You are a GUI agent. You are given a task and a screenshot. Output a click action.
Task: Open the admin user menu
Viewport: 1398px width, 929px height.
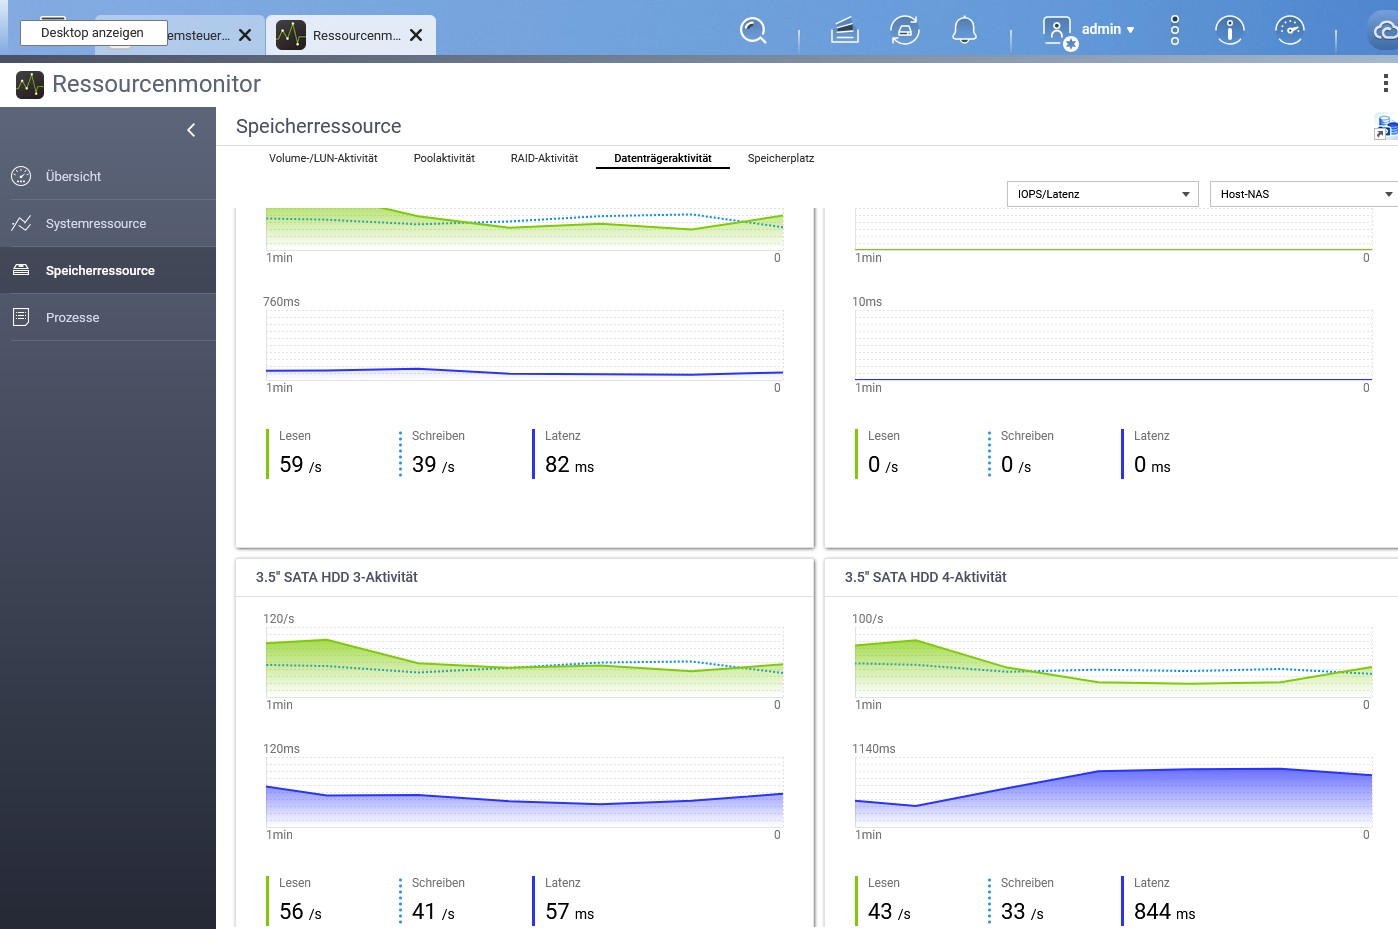pos(1089,30)
